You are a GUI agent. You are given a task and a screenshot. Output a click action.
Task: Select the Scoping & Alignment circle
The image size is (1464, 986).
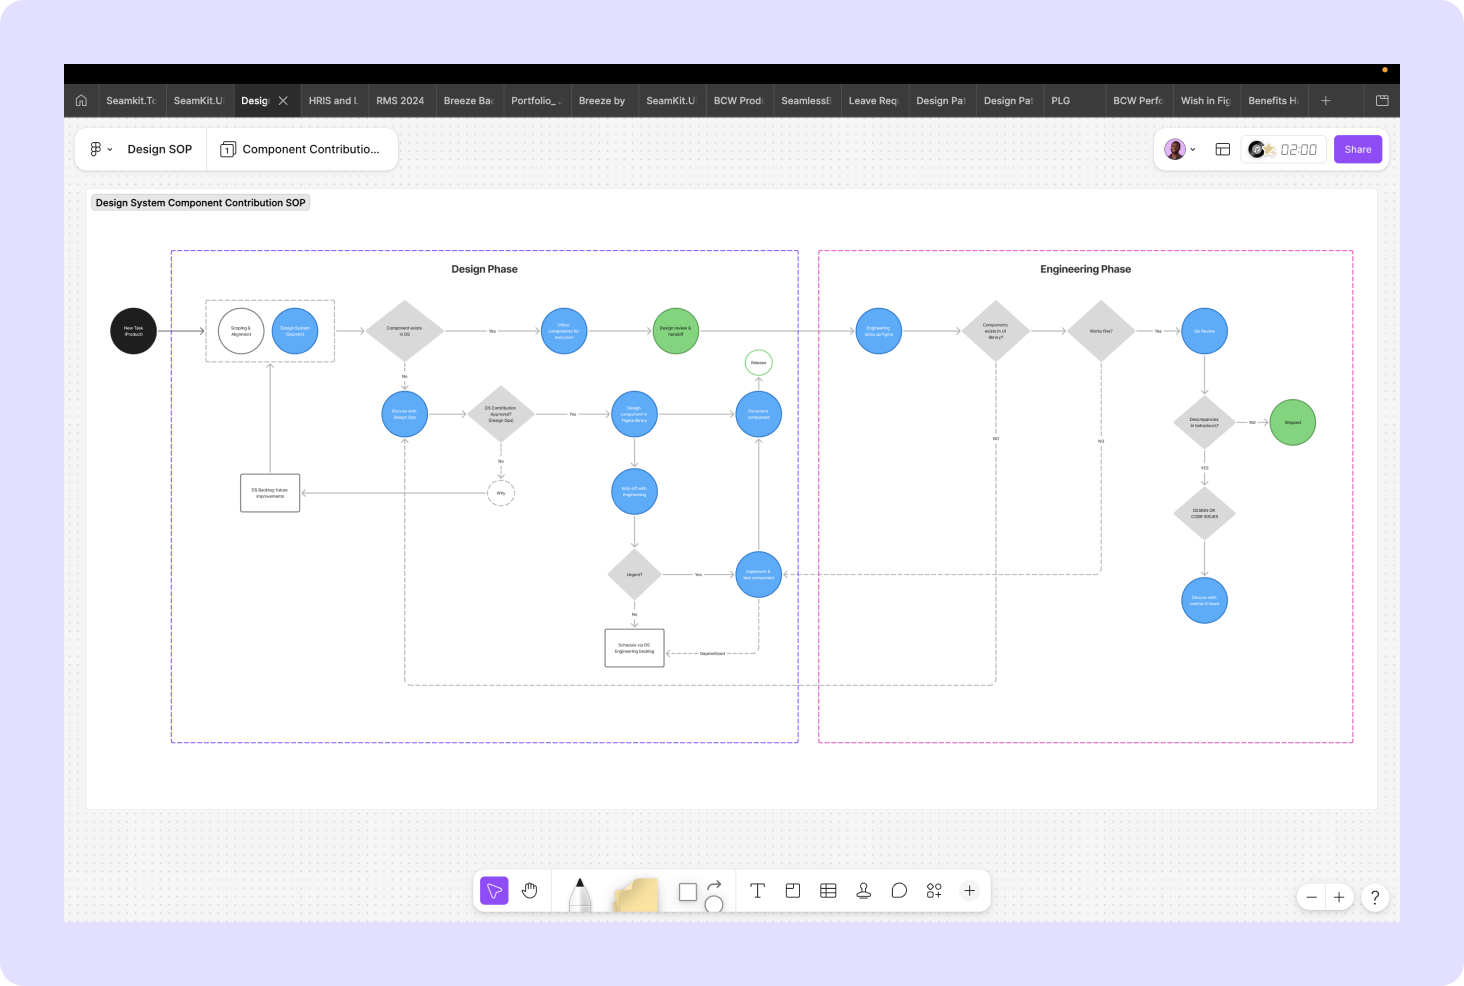point(241,331)
